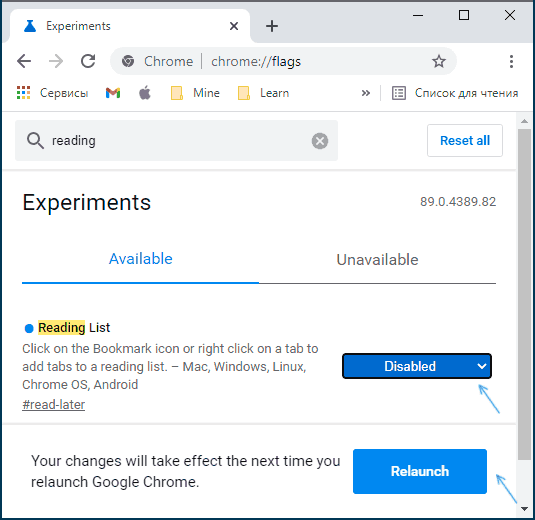Click the address bar URL chrome://flags

click(256, 61)
